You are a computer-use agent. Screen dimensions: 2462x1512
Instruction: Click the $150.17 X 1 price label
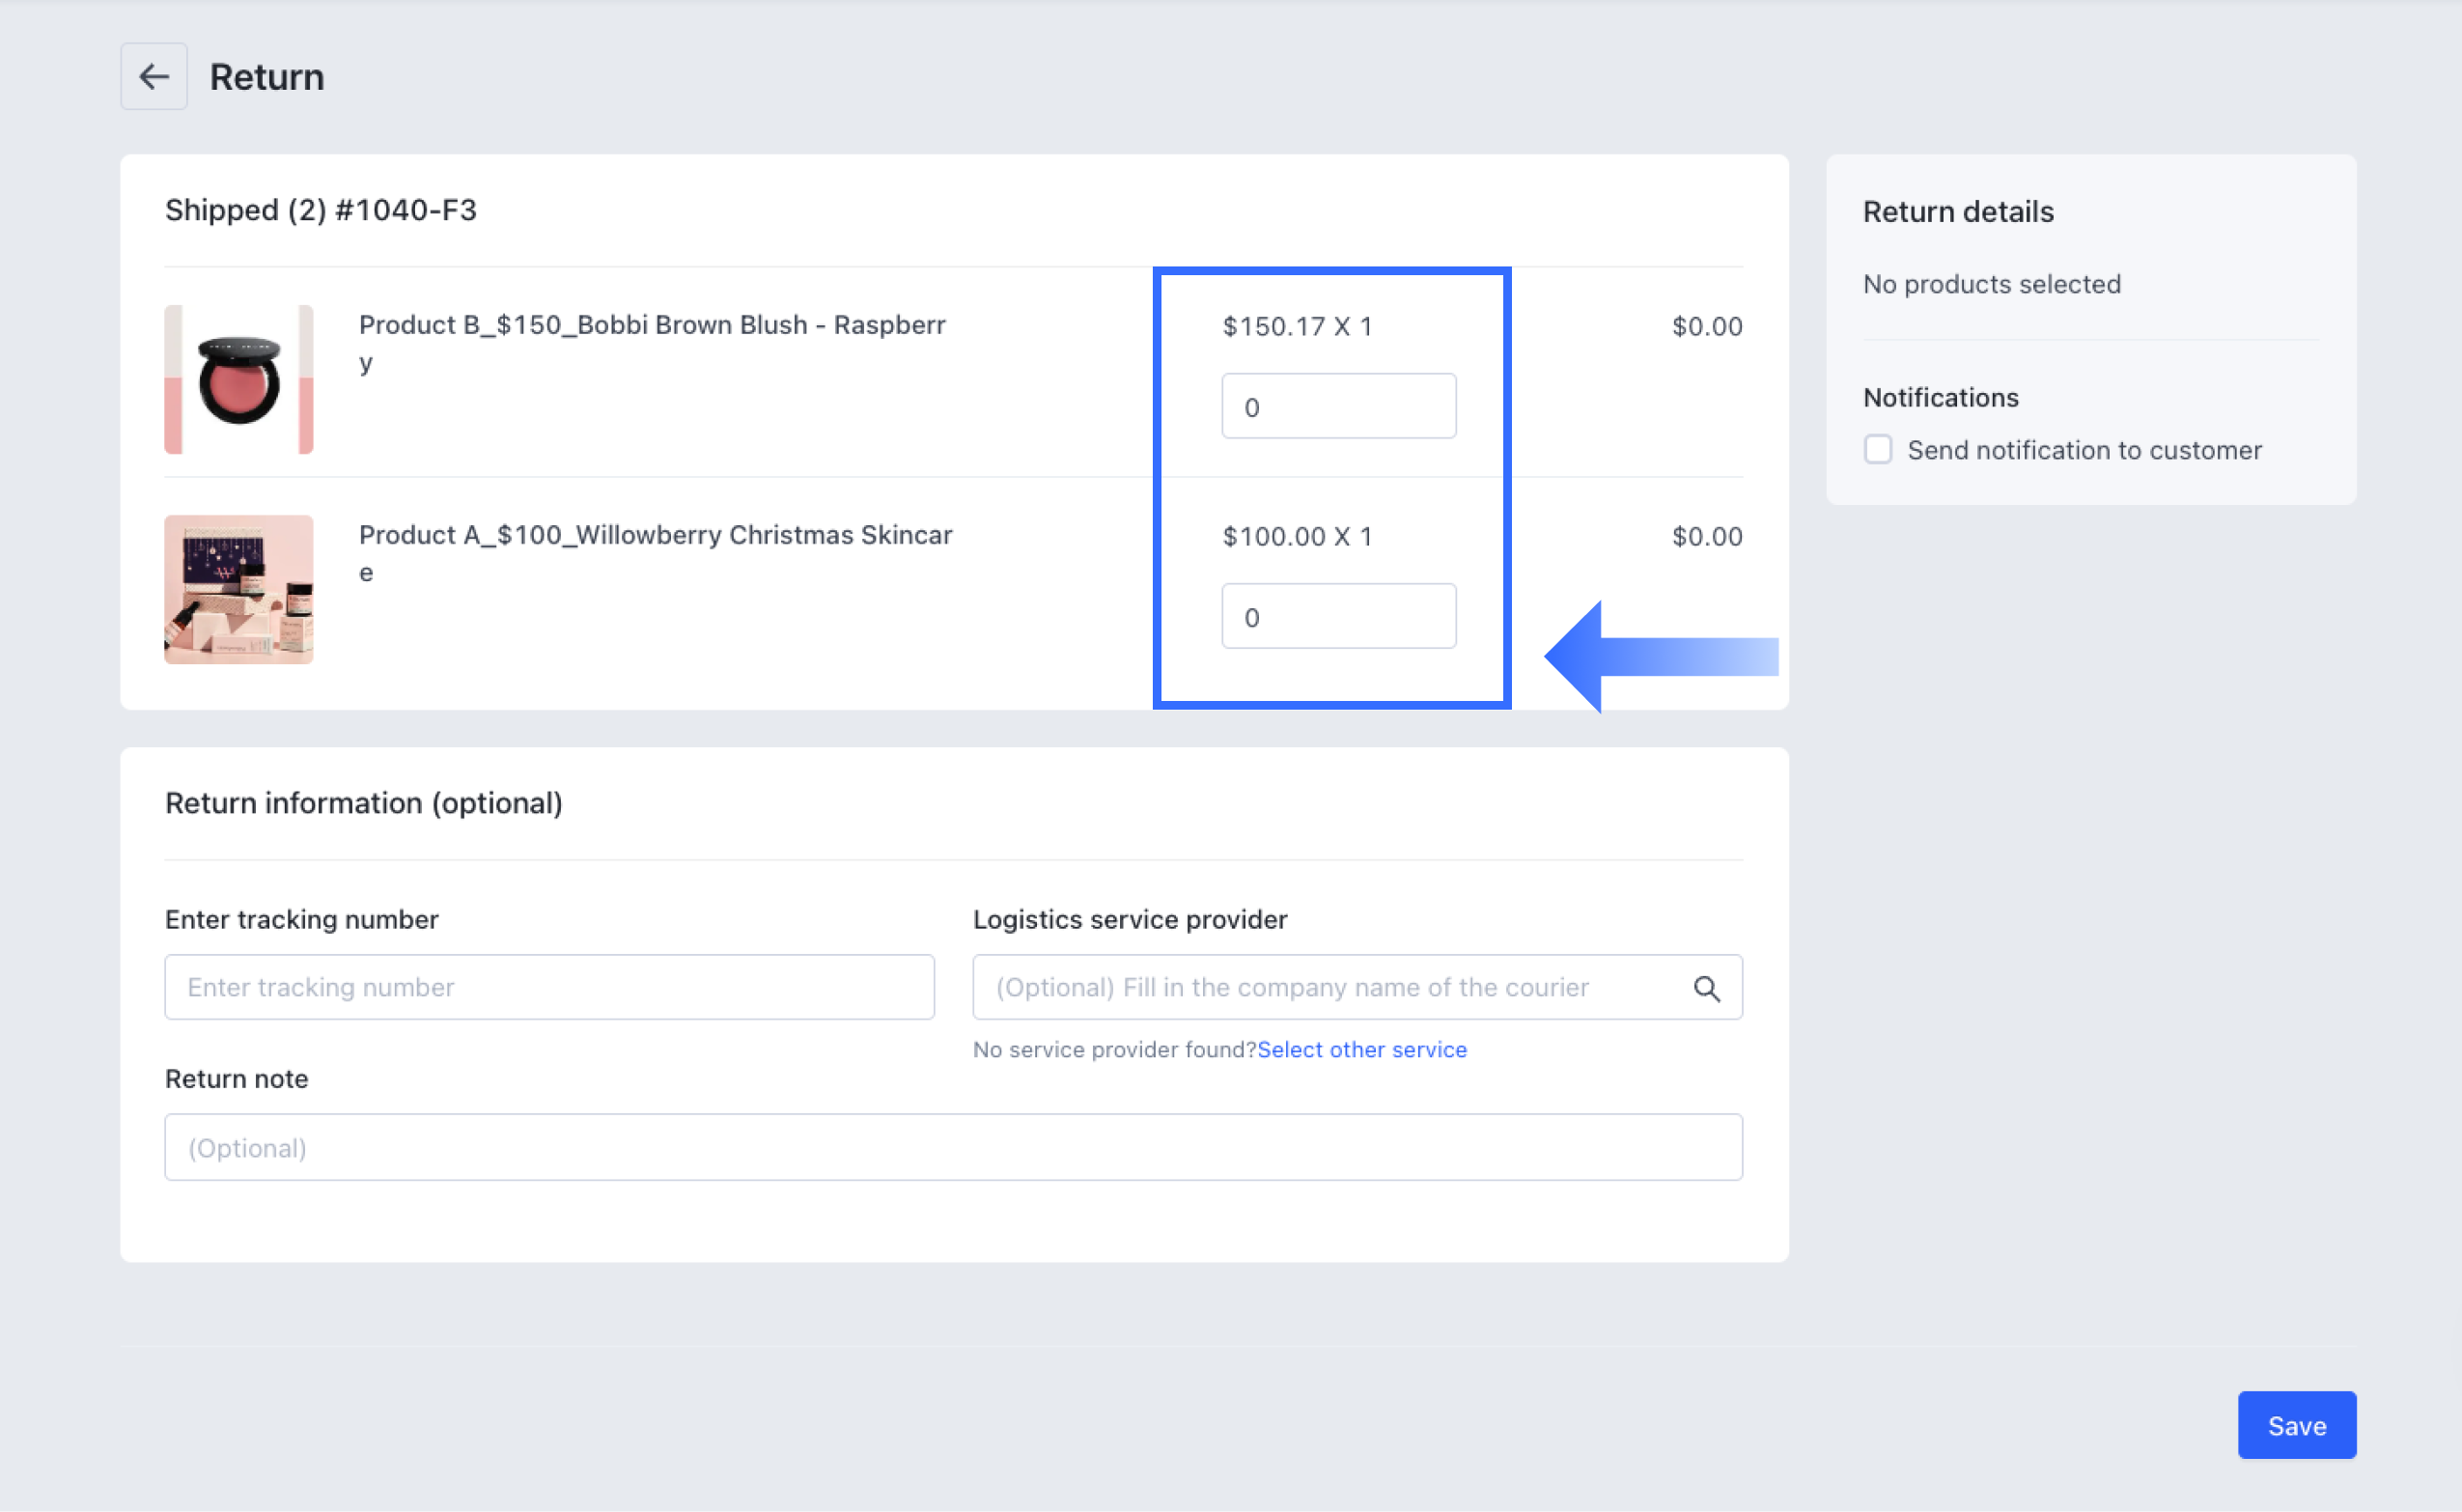1297,326
